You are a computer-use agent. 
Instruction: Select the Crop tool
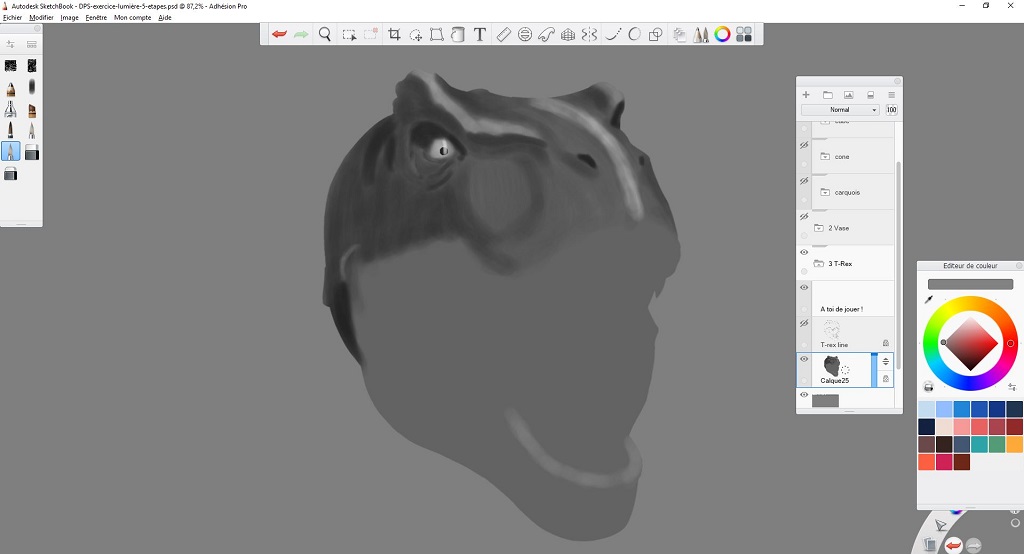pyautogui.click(x=394, y=34)
